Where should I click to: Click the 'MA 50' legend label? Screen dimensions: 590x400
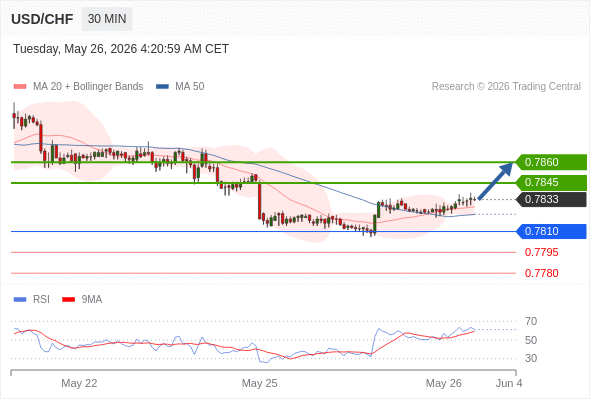point(190,87)
